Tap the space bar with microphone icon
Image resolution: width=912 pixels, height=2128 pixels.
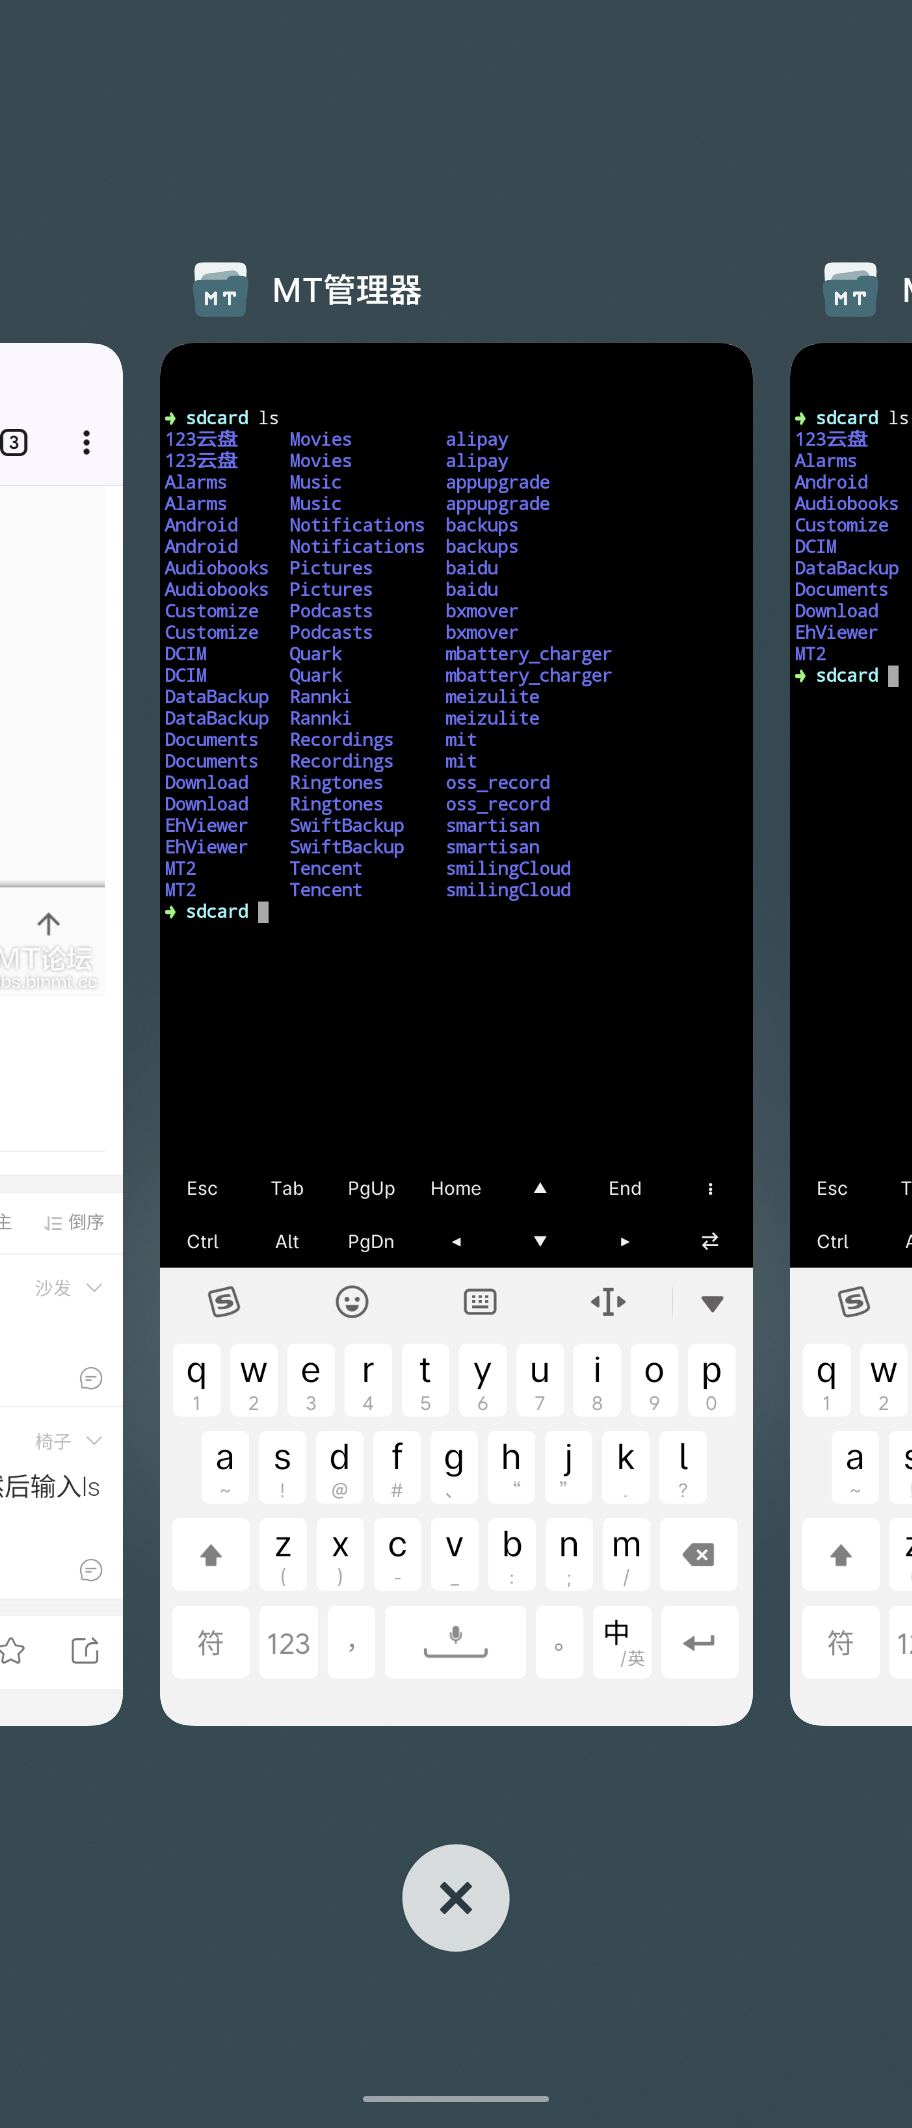click(x=455, y=1642)
